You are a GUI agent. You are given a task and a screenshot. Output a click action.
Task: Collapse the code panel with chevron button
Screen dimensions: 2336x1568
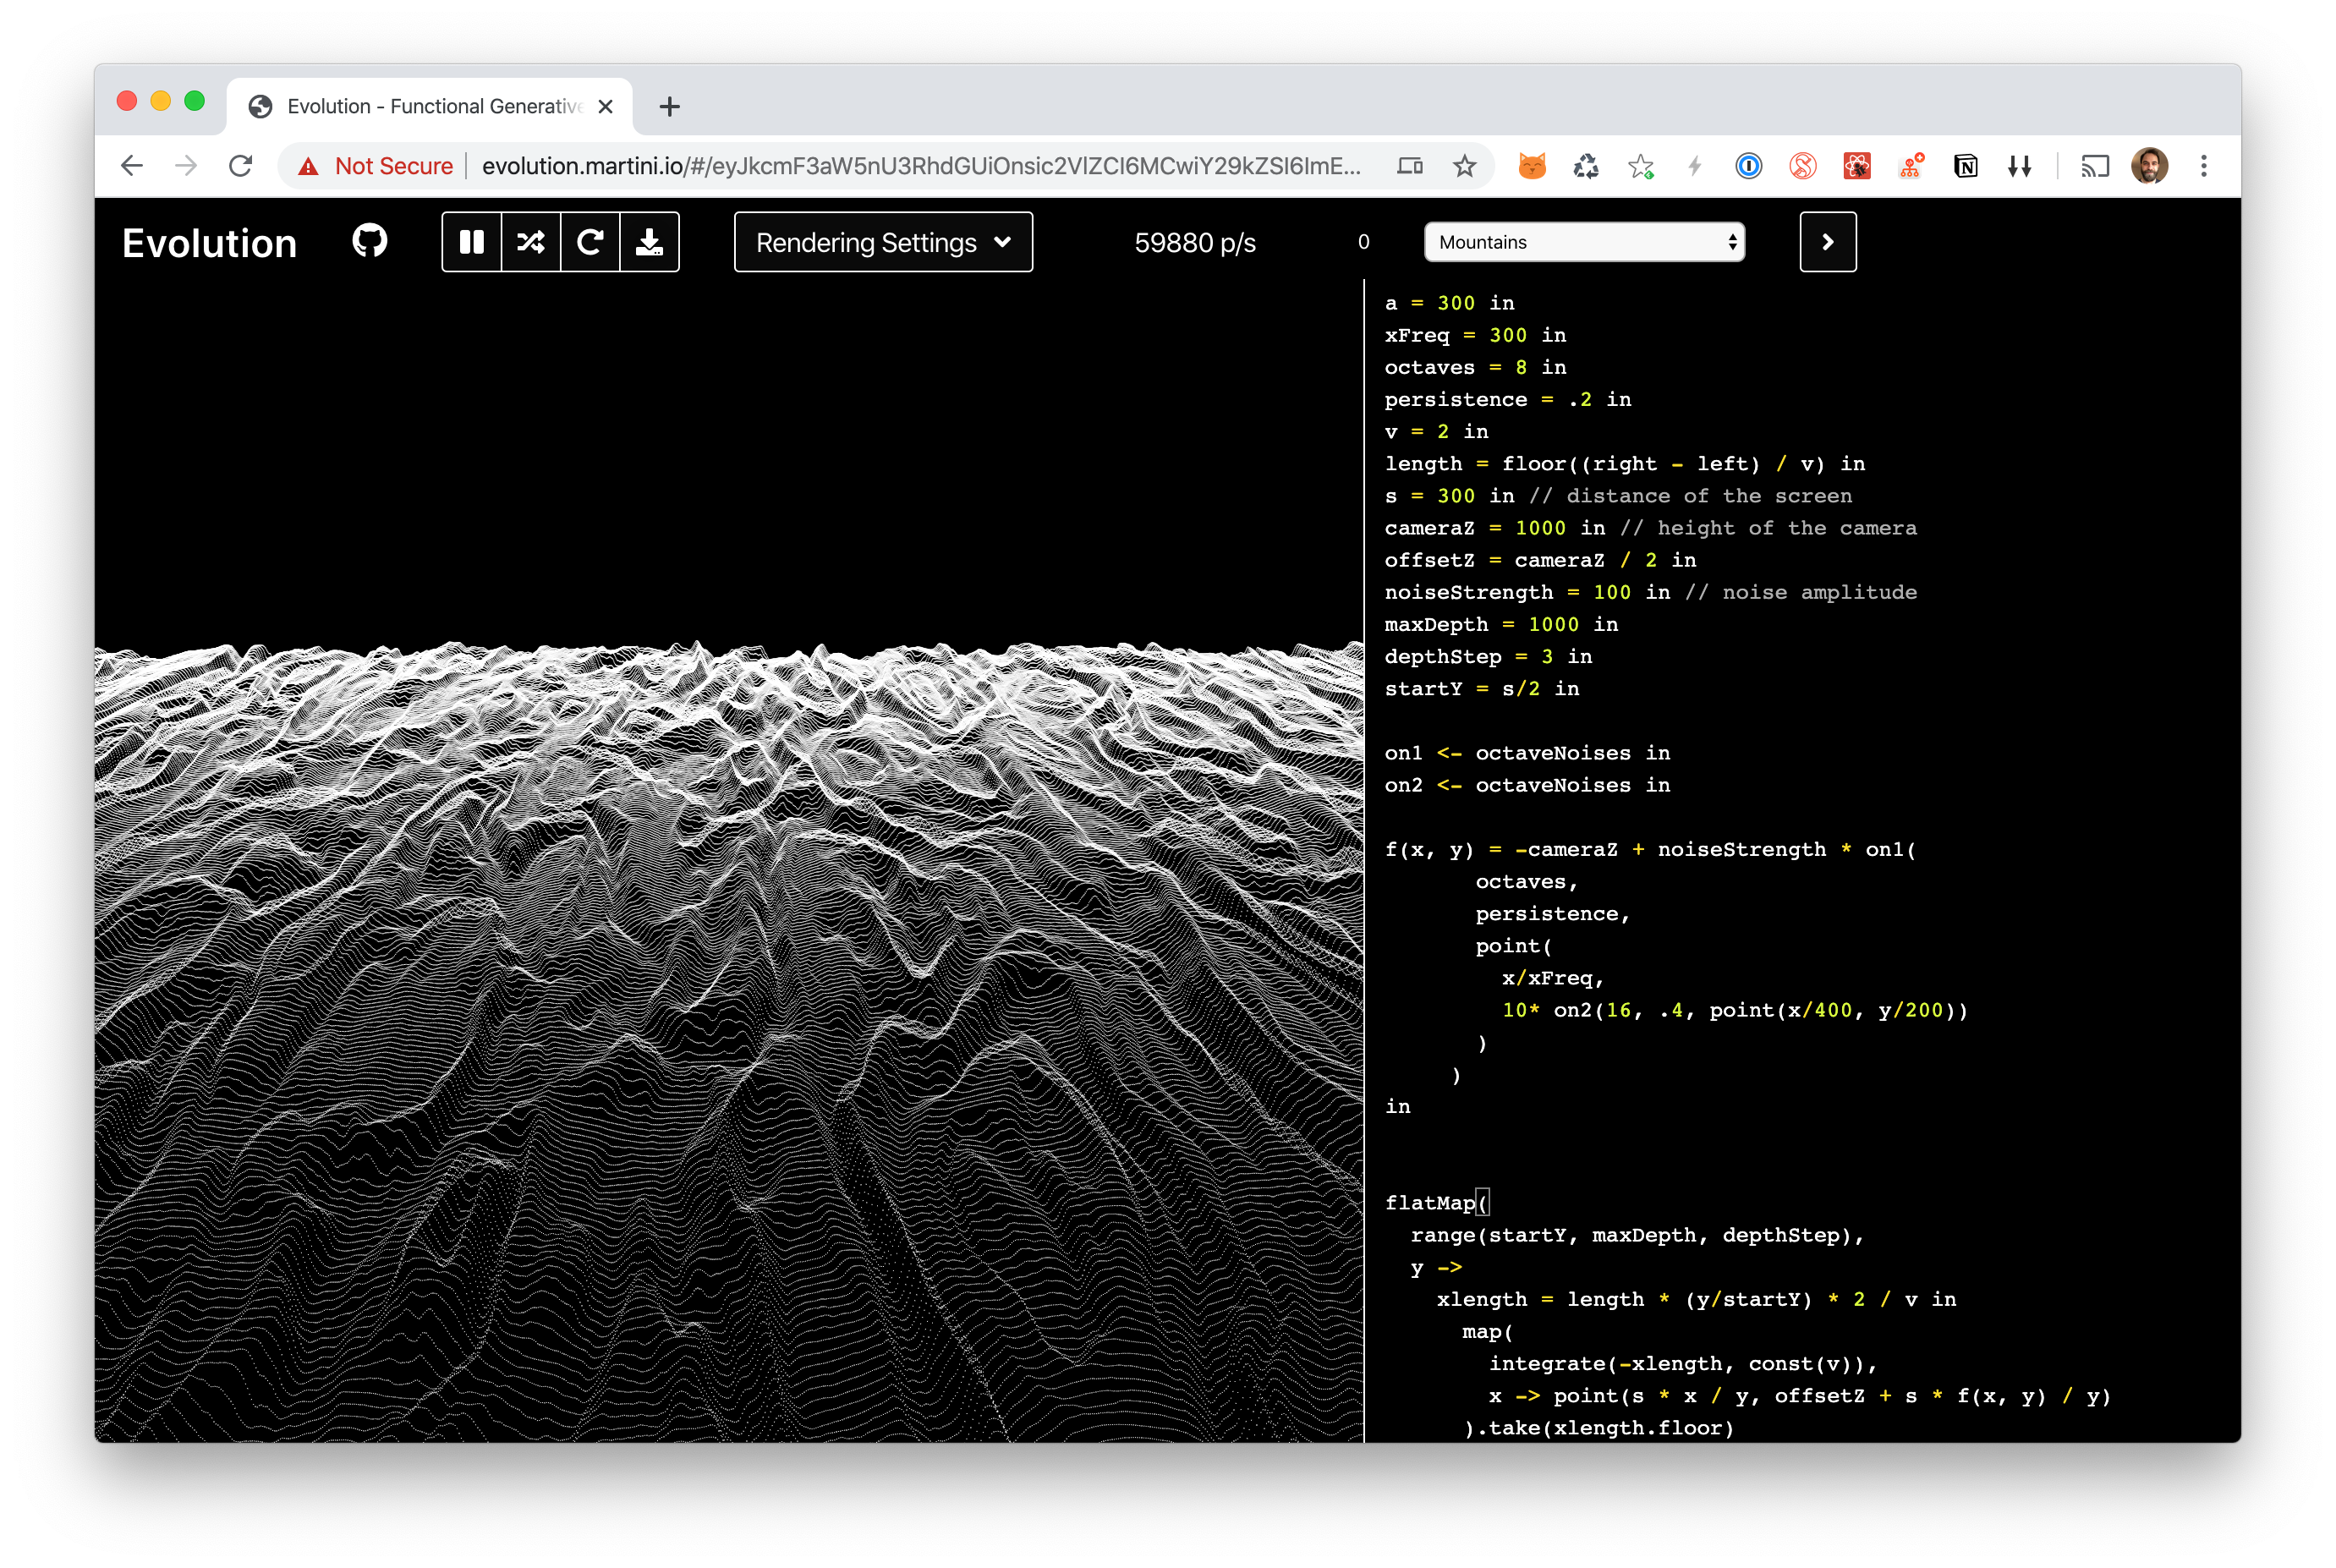tap(1827, 242)
